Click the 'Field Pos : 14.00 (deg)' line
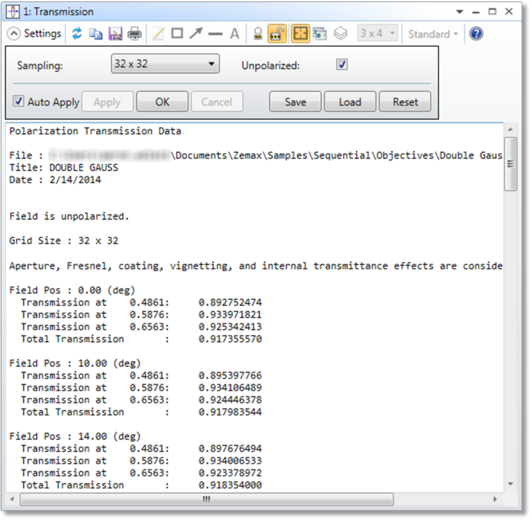 pyautogui.click(x=75, y=436)
